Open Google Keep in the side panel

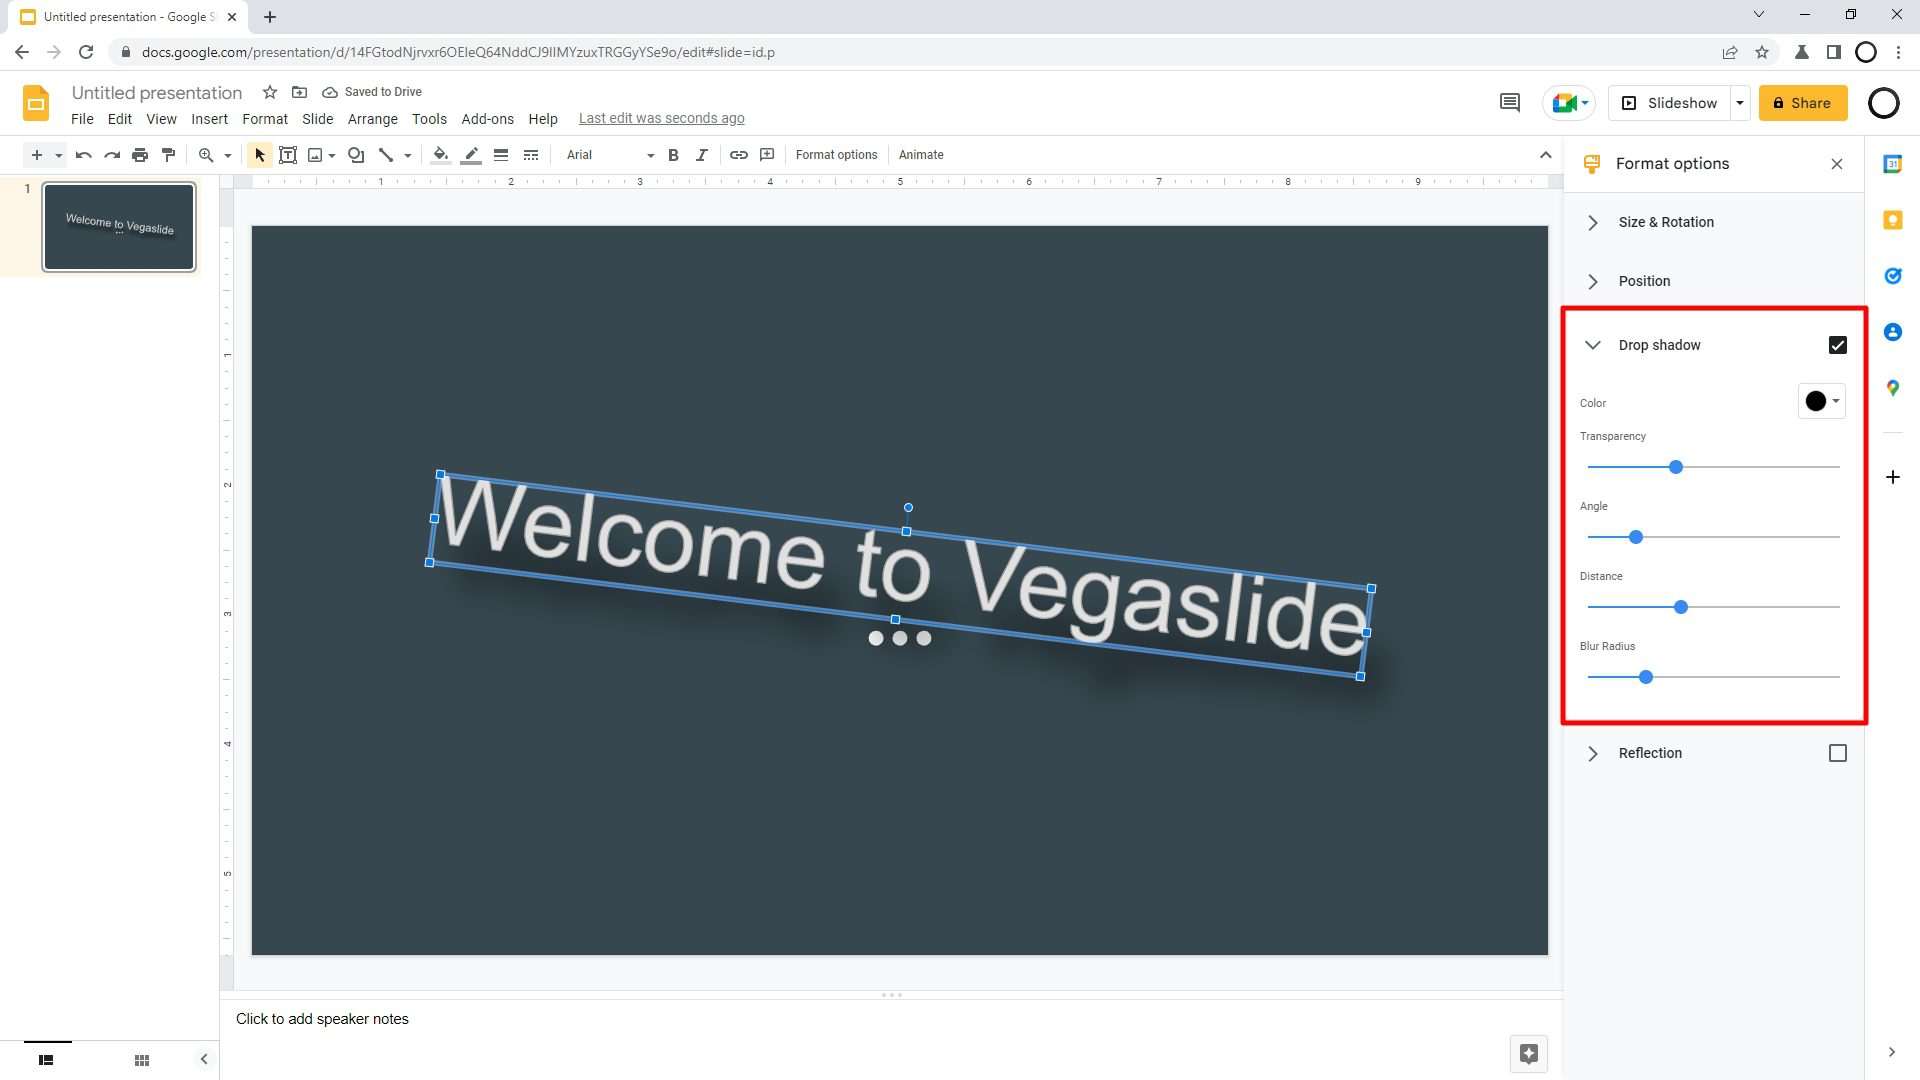1892,219
